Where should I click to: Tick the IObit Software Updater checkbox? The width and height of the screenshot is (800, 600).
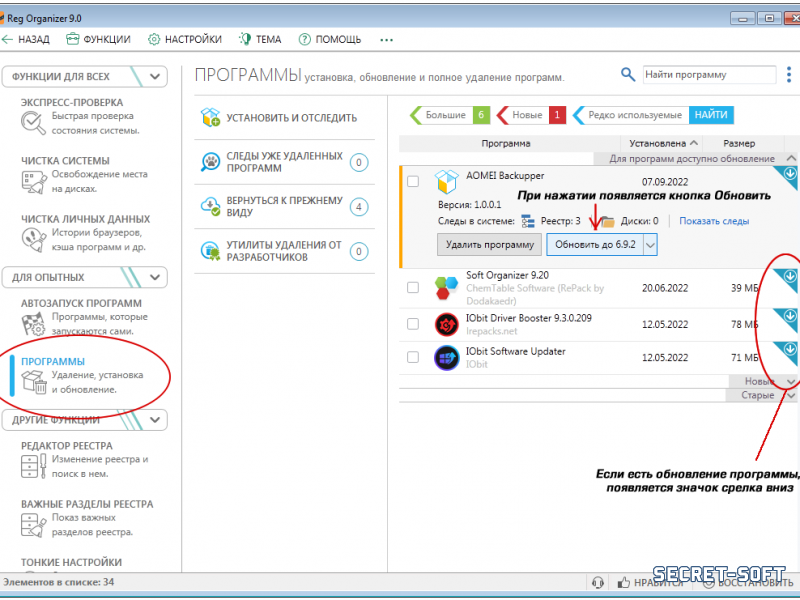coord(413,357)
